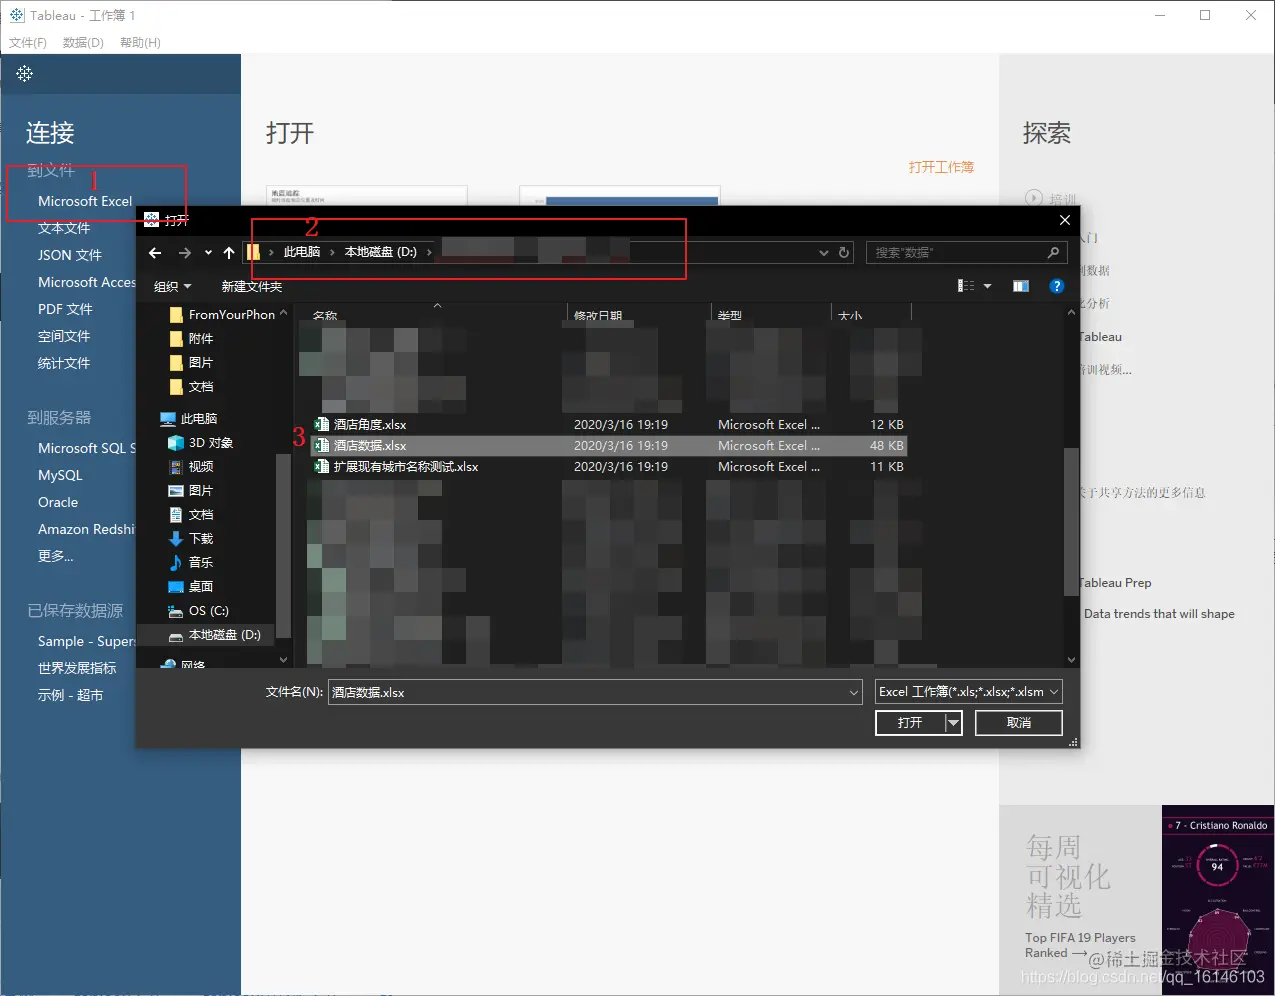Click 打开工作簿 link
Viewport: 1275px width, 996px height.
click(941, 167)
